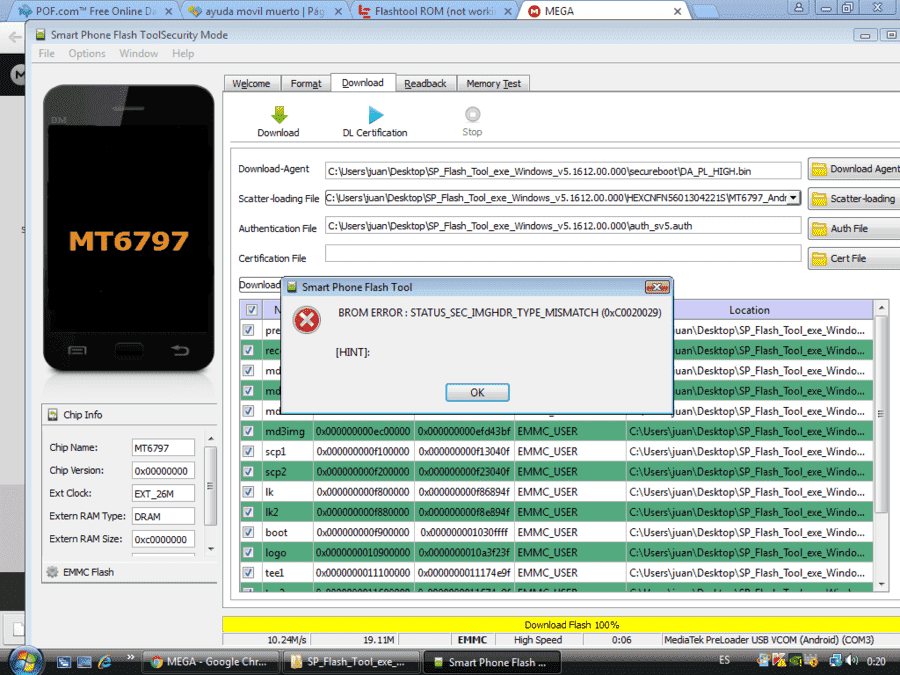900x675 pixels.
Task: Click the Download-Agent path field
Action: tap(563, 171)
